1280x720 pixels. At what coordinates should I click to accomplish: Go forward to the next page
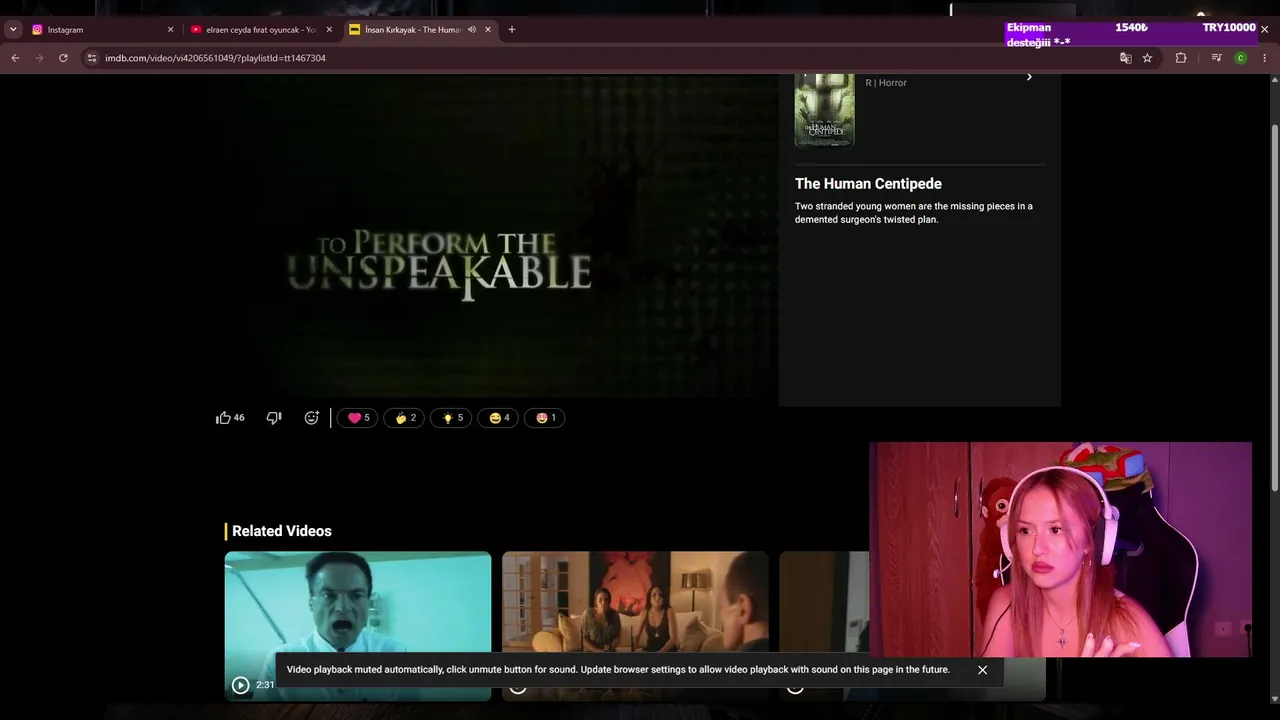39,58
